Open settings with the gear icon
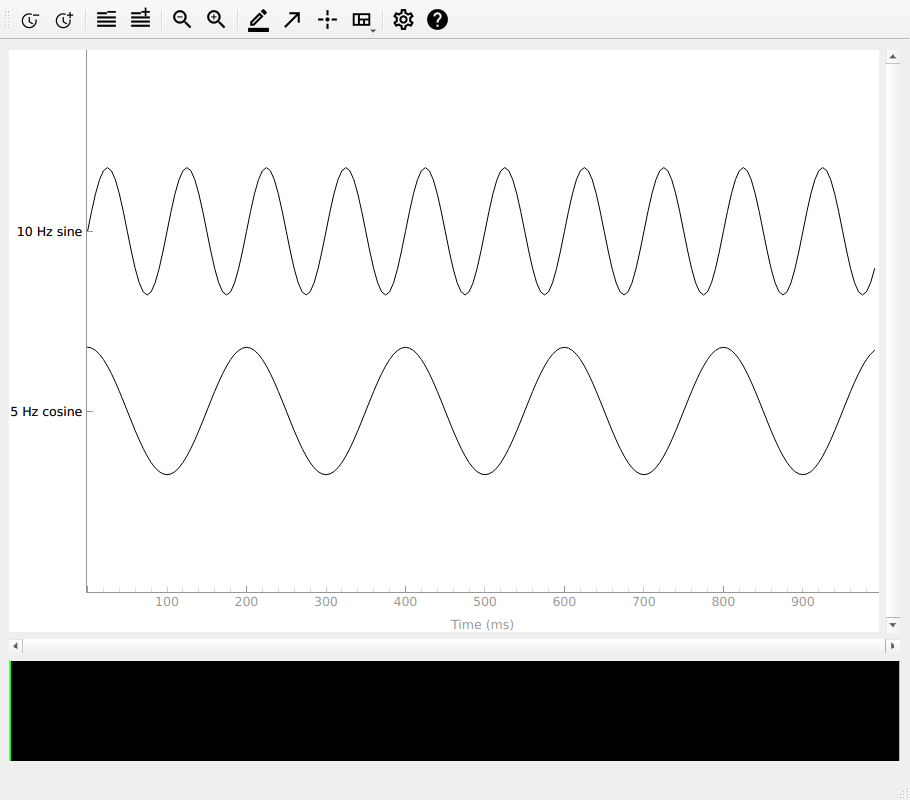 click(403, 19)
